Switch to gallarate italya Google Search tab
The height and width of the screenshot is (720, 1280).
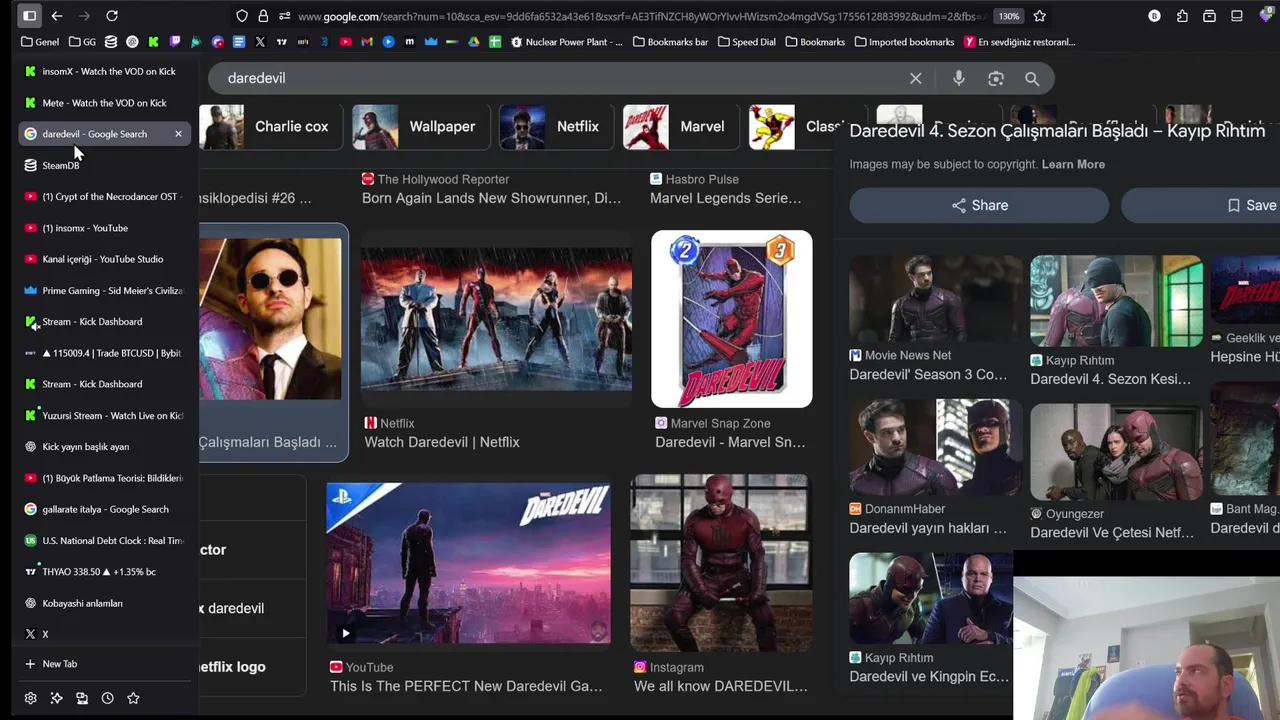104,509
